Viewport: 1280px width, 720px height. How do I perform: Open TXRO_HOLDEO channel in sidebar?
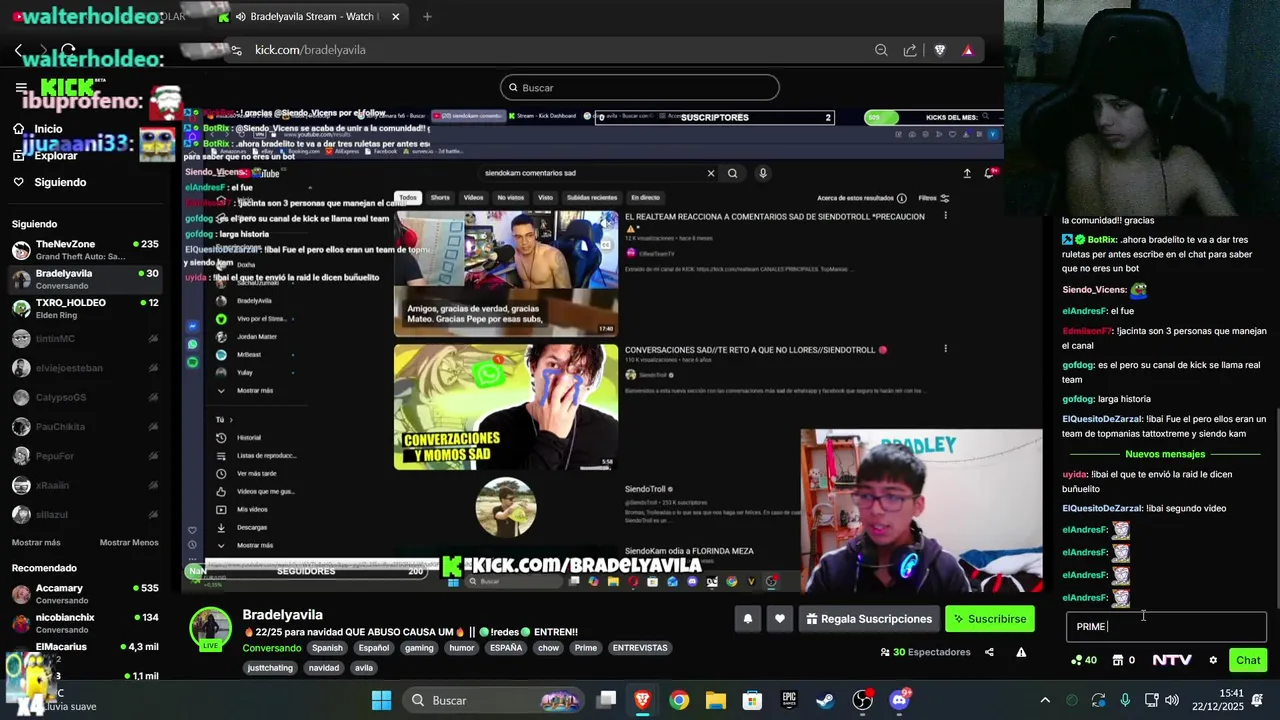[85, 308]
